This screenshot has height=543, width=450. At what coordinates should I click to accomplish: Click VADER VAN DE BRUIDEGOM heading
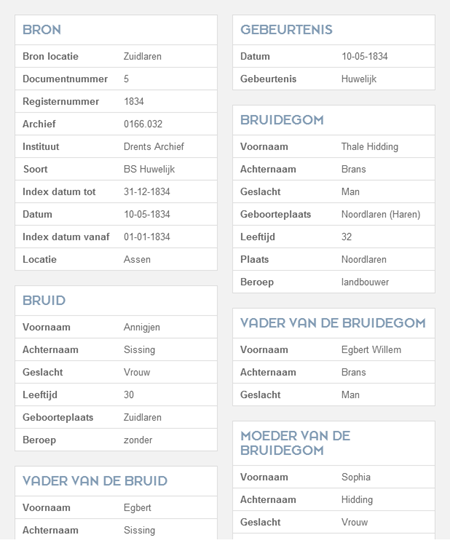click(x=333, y=323)
